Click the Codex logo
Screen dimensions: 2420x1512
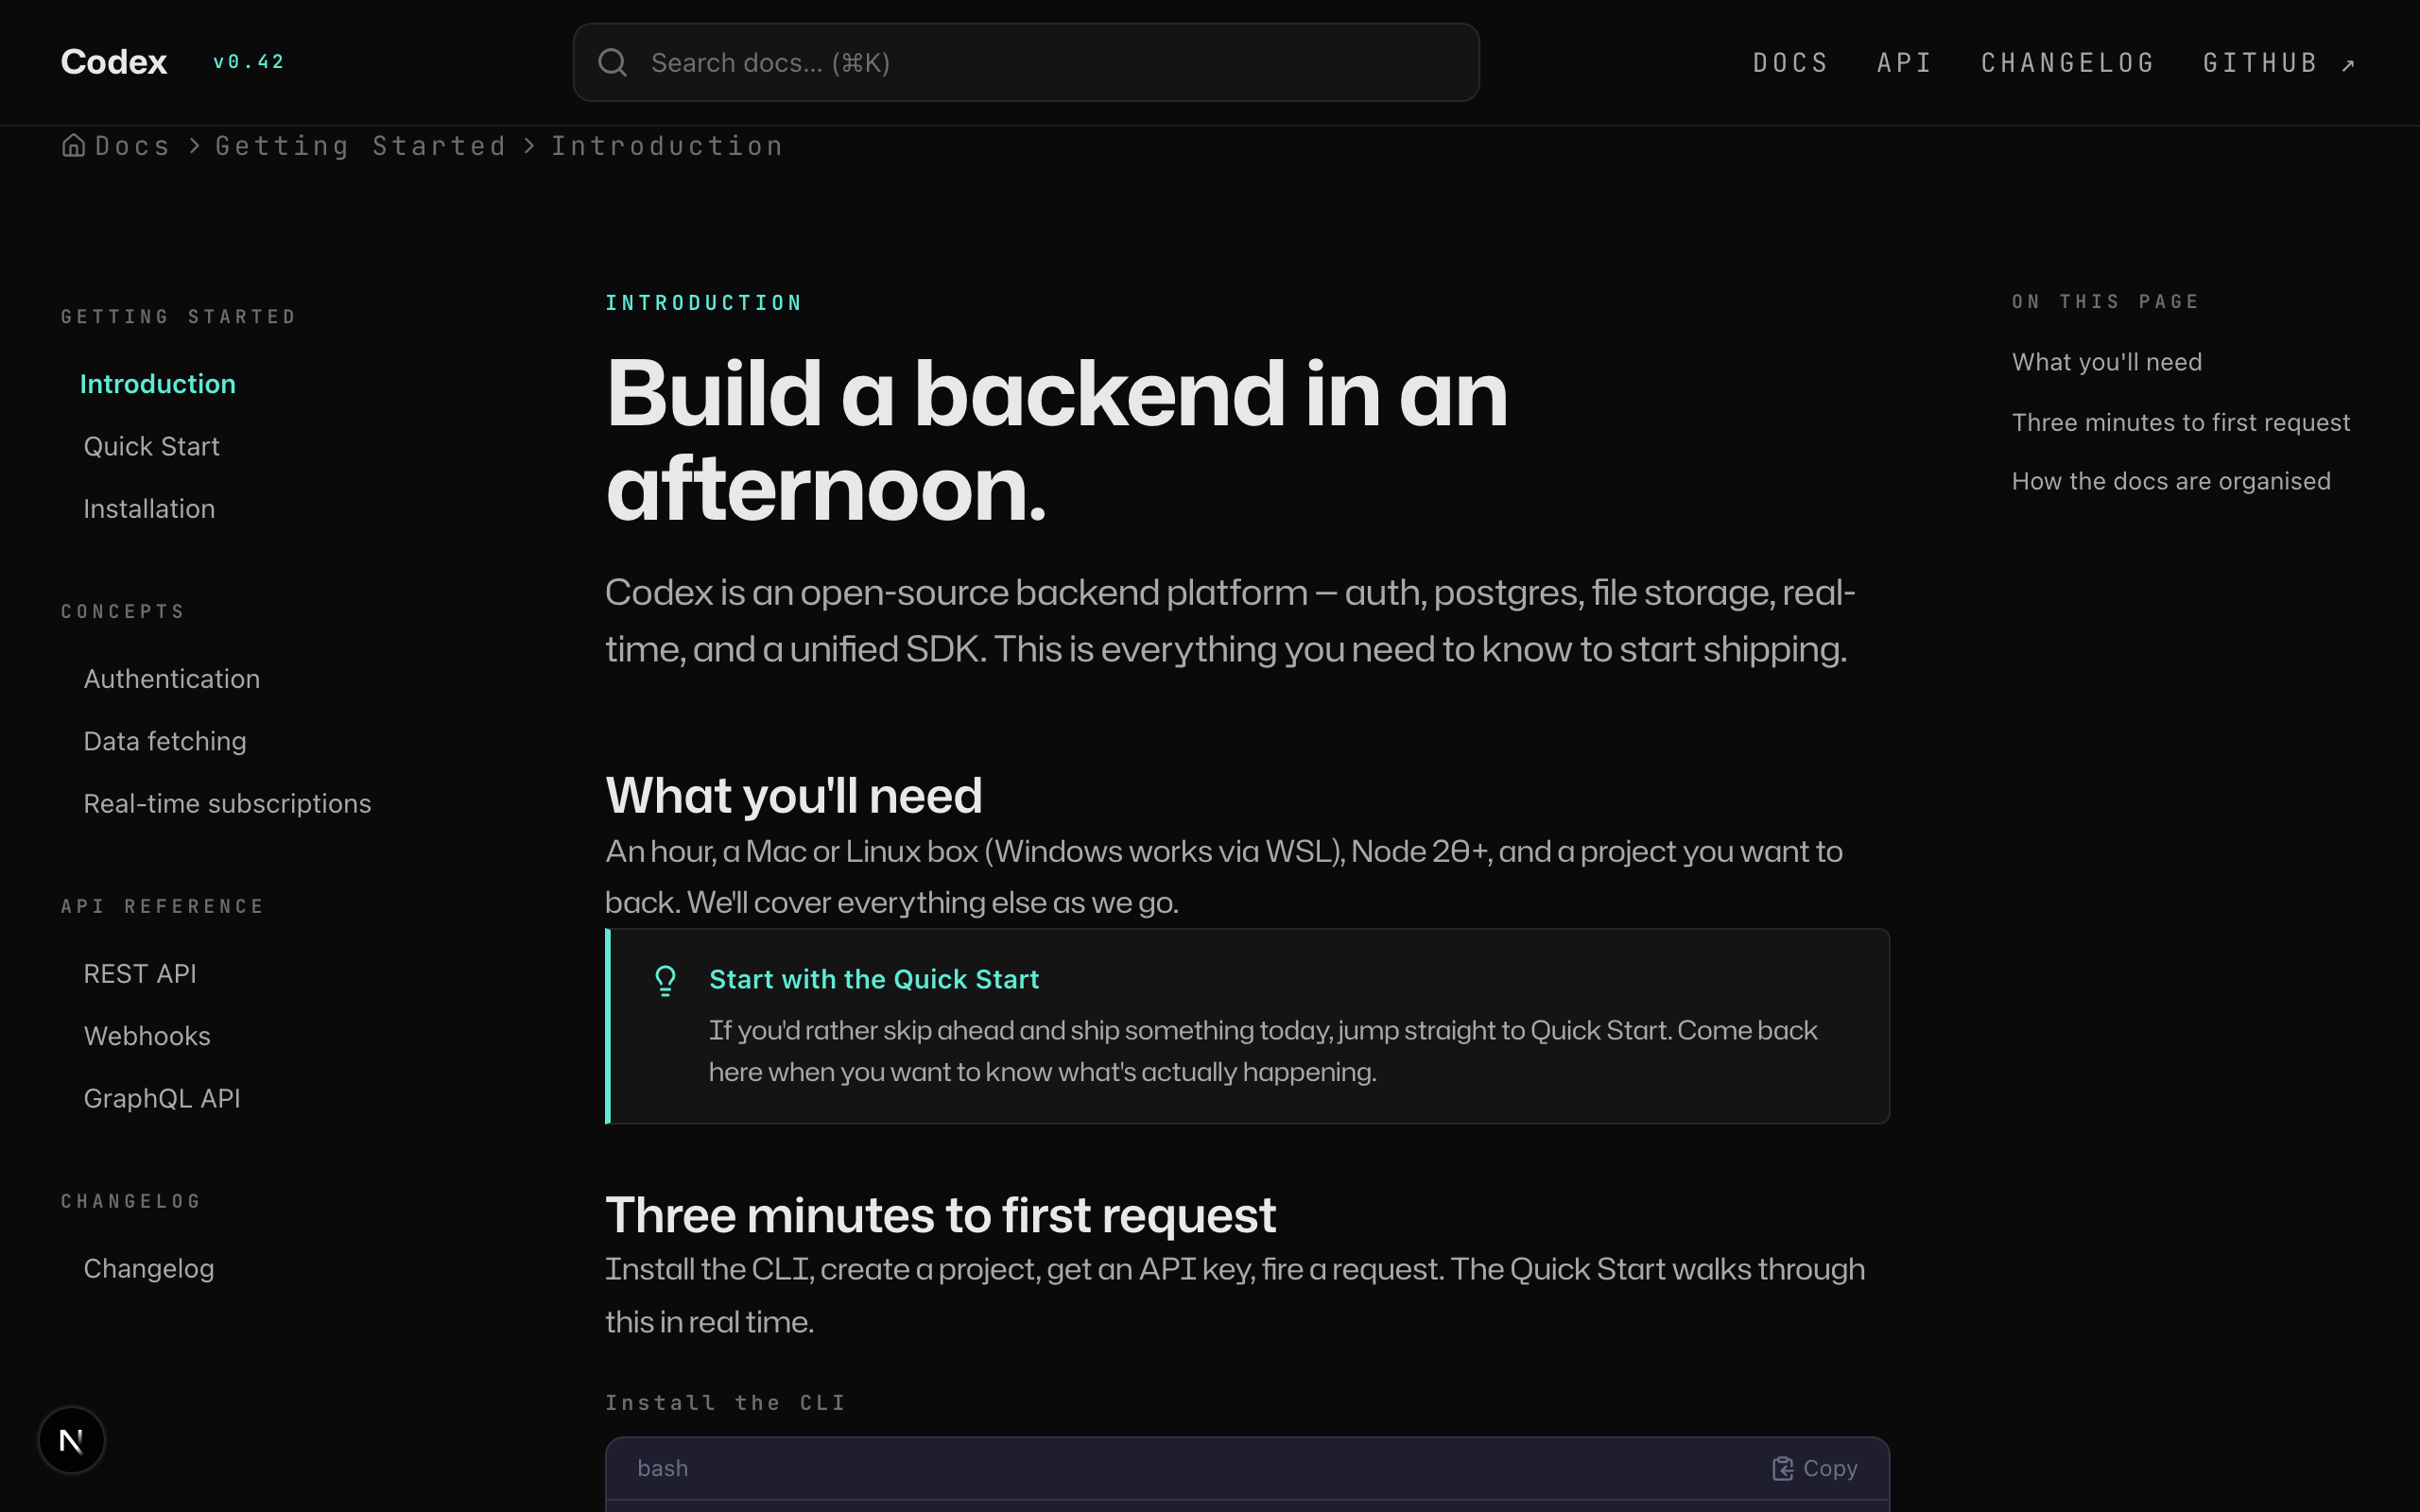pos(114,62)
